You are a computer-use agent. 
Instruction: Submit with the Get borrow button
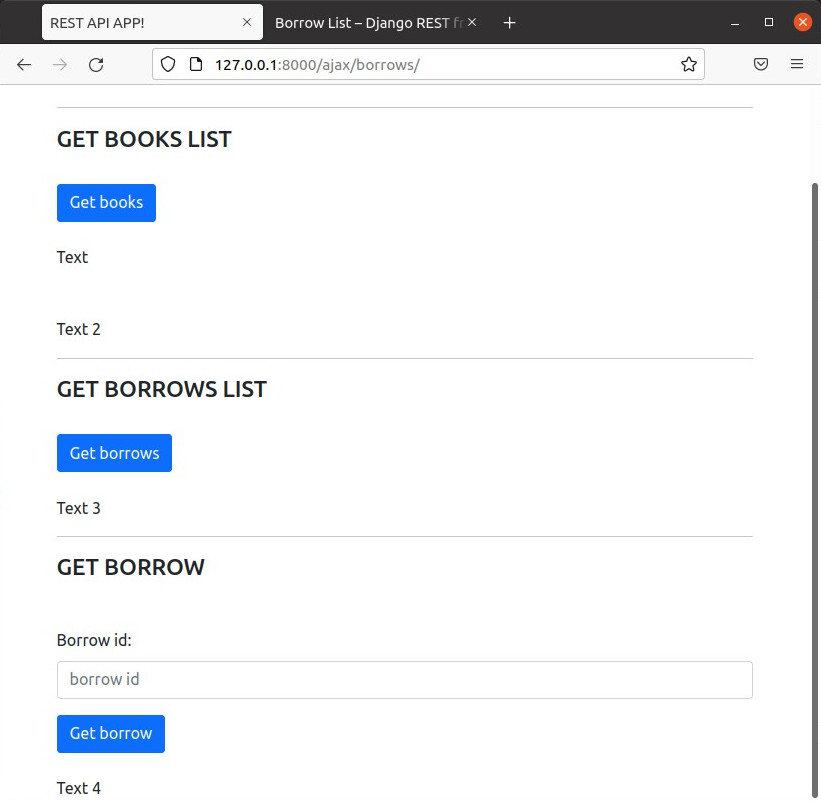[x=110, y=733]
